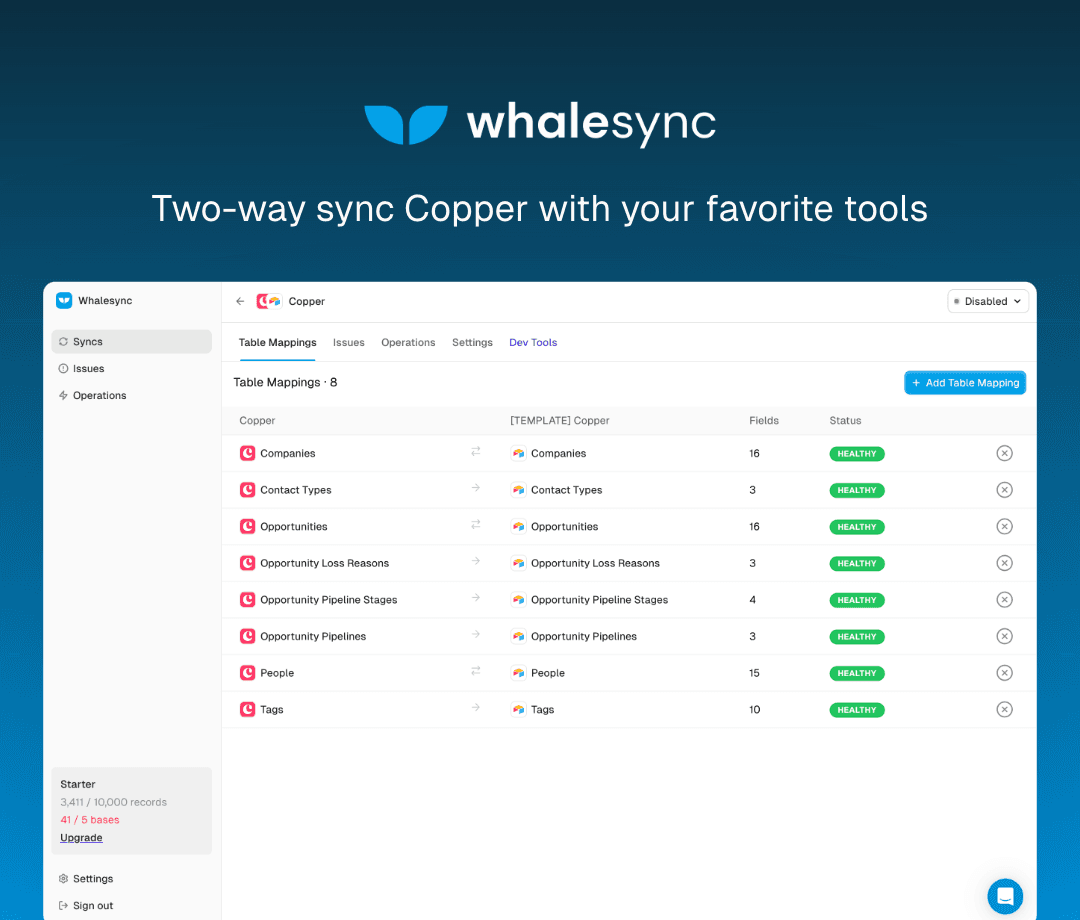Image resolution: width=1080 pixels, height=920 pixels.
Task: Remove the Opportunity Pipeline Stages mapping
Action: tap(1004, 599)
